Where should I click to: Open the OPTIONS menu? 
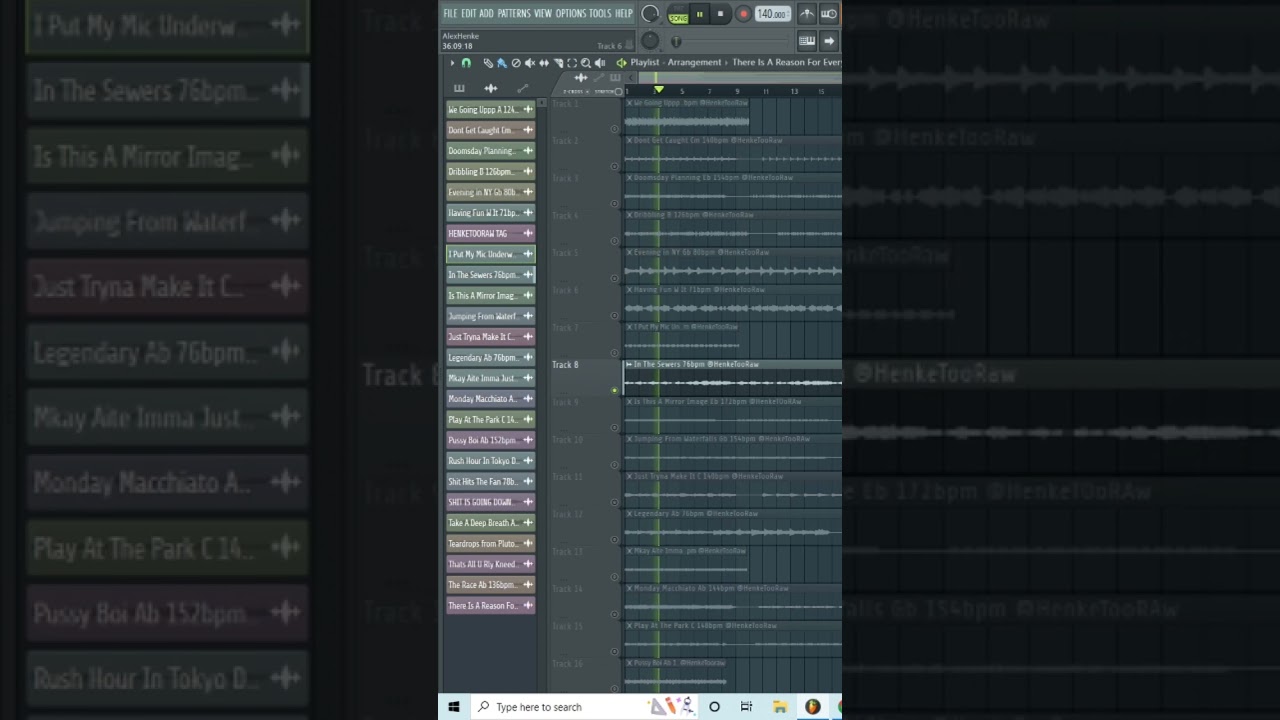click(571, 13)
